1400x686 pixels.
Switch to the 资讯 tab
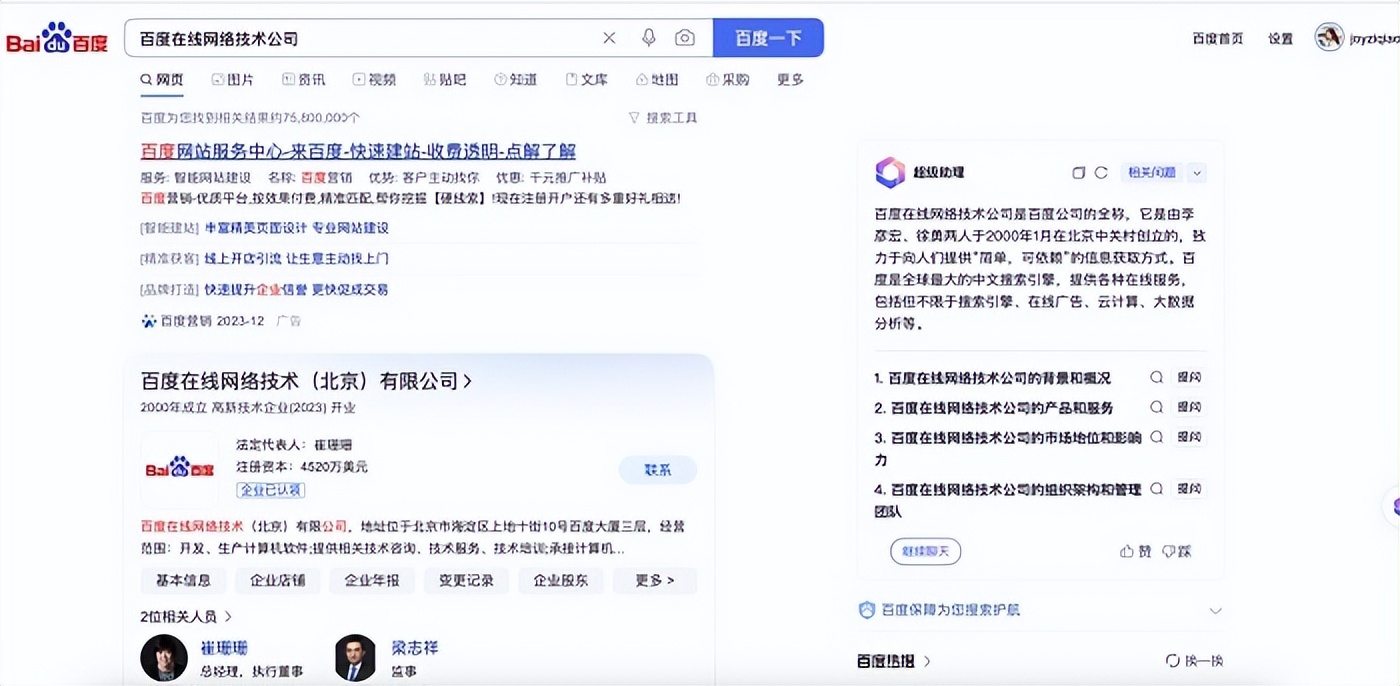(x=304, y=80)
